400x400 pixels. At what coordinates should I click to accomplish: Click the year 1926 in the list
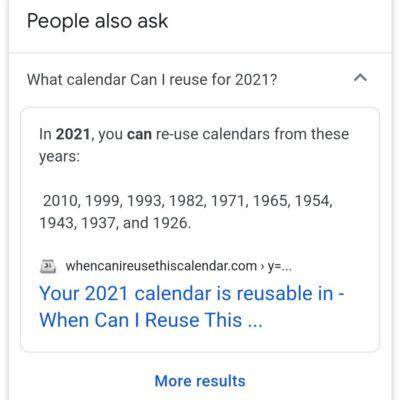170,223
